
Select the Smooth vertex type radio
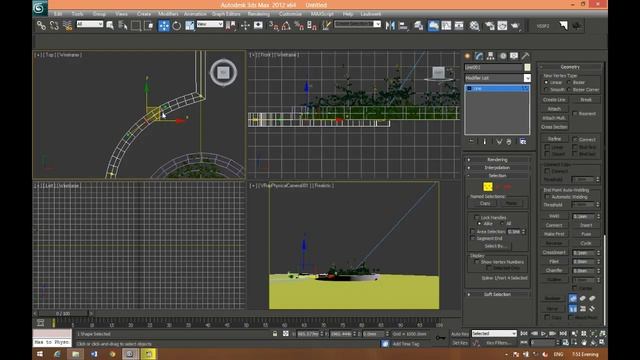[x=546, y=89]
